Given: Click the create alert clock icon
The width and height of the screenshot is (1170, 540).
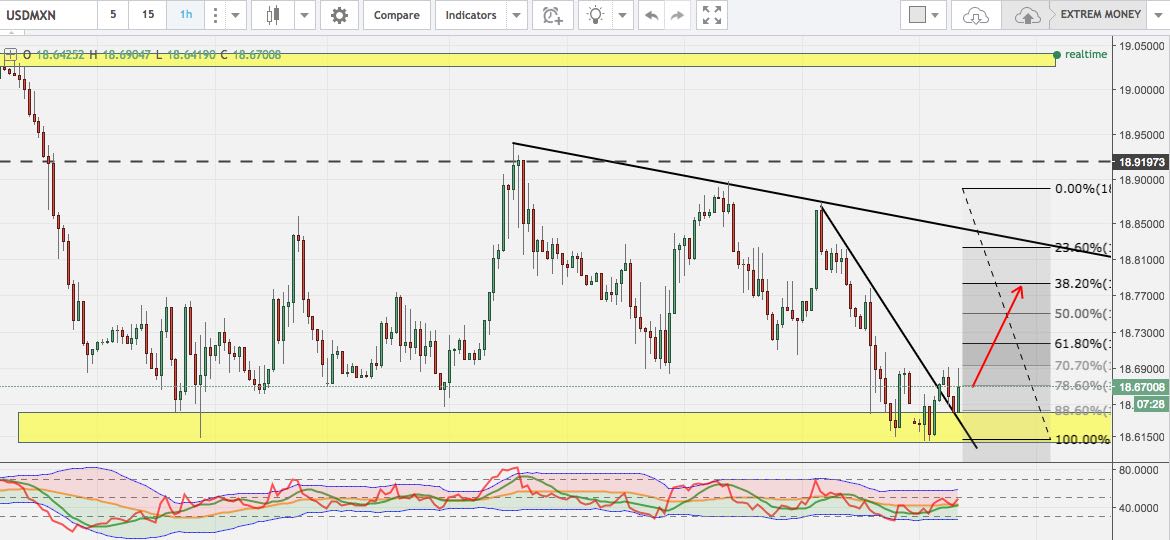Looking at the screenshot, I should point(551,15).
